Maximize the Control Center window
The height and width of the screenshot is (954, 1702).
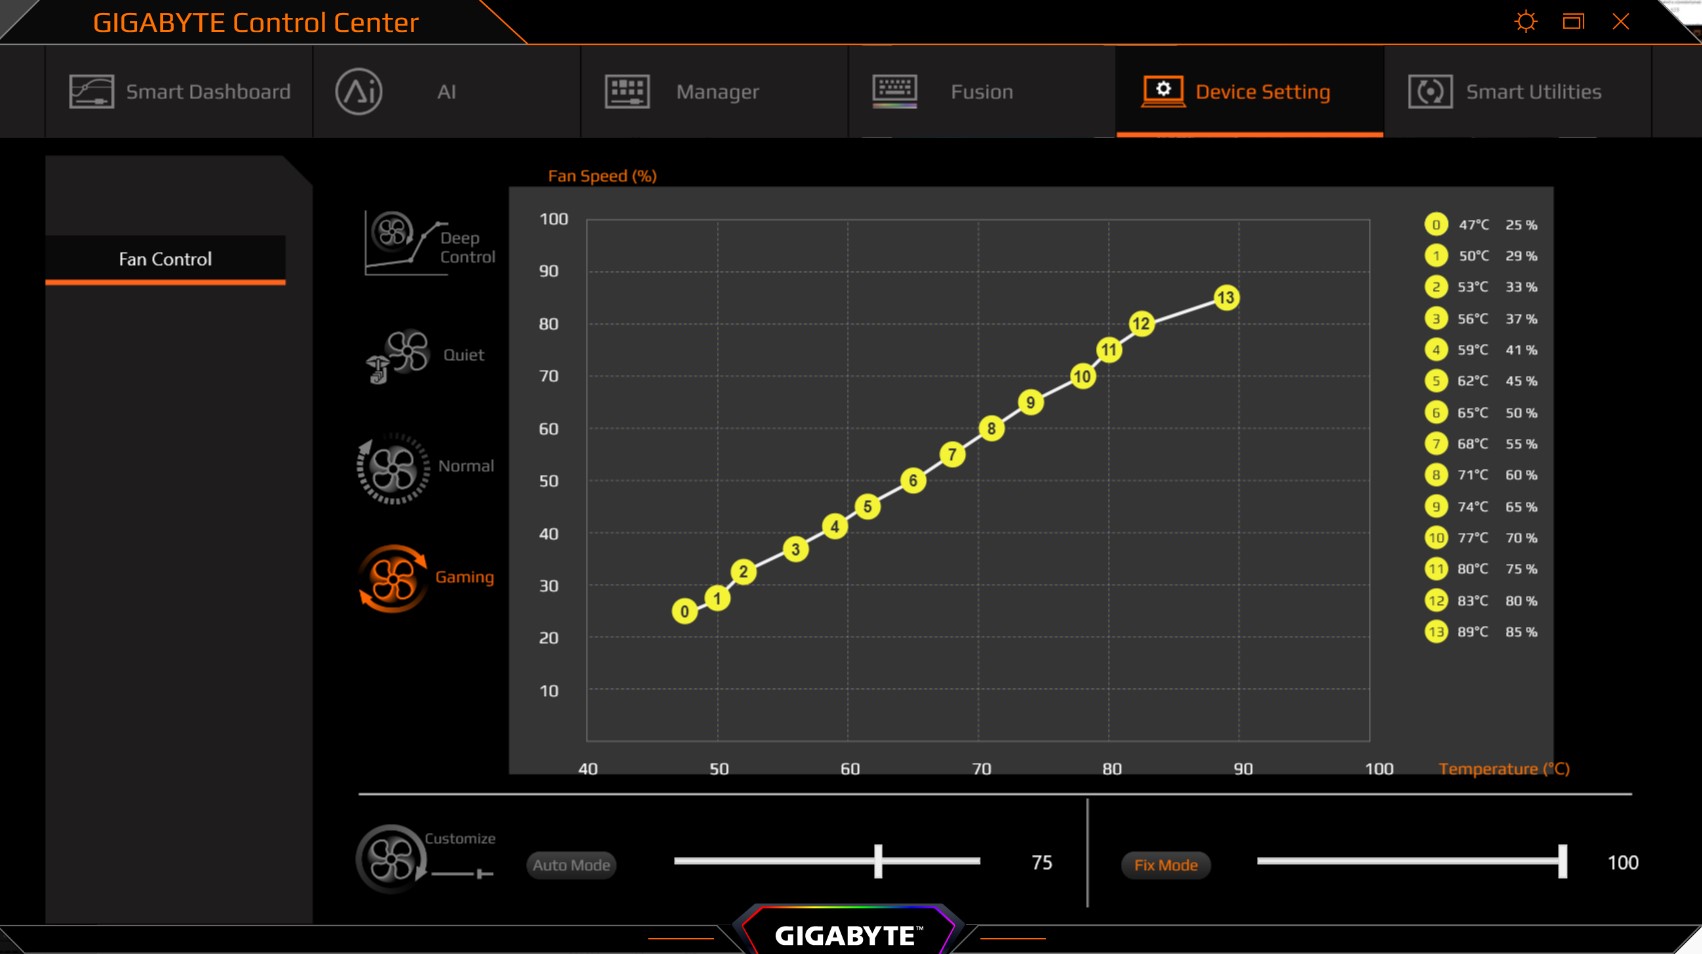click(1573, 21)
